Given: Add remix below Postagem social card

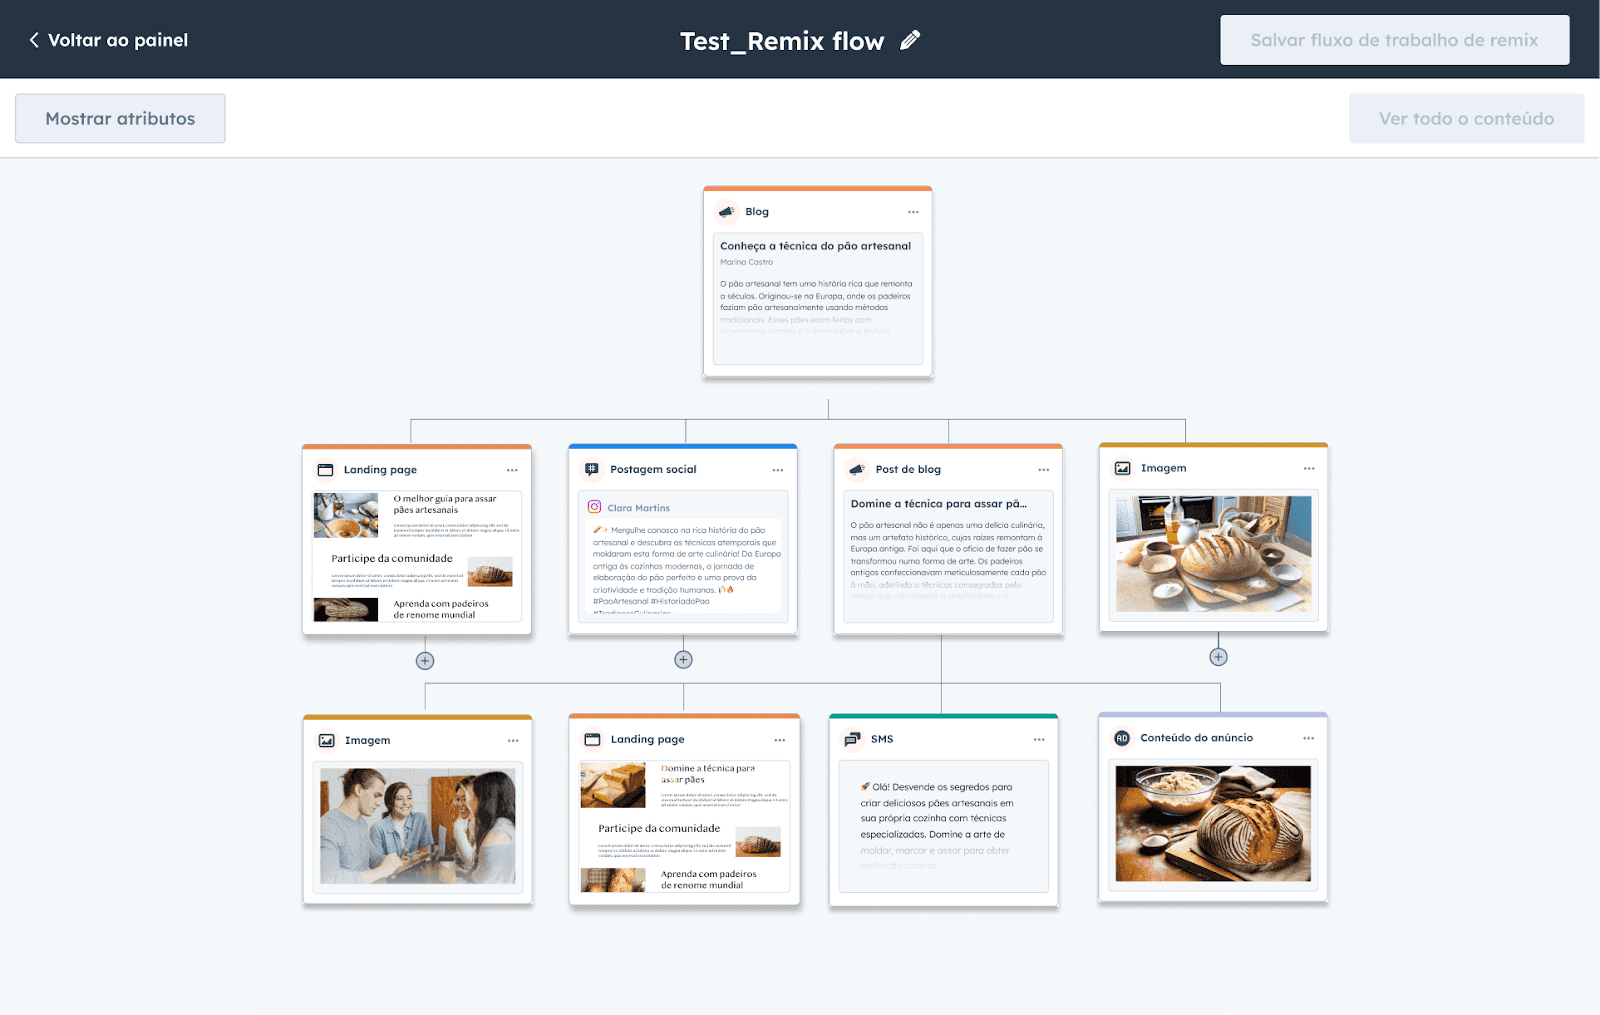Looking at the screenshot, I should [683, 660].
